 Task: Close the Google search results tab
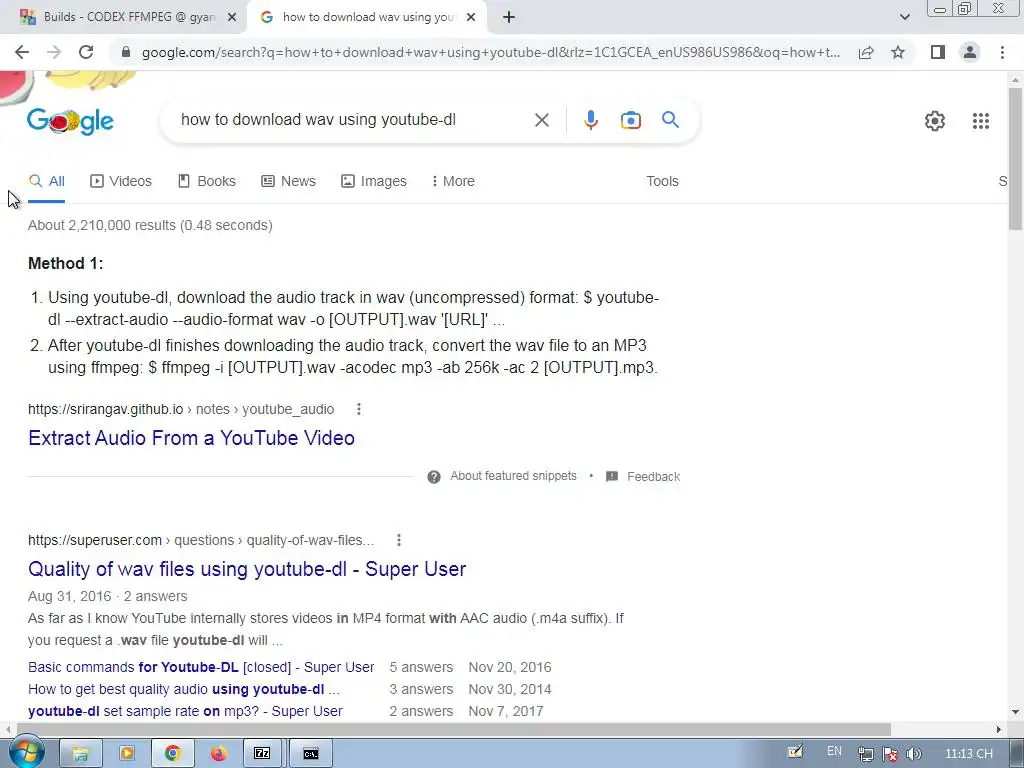(471, 18)
